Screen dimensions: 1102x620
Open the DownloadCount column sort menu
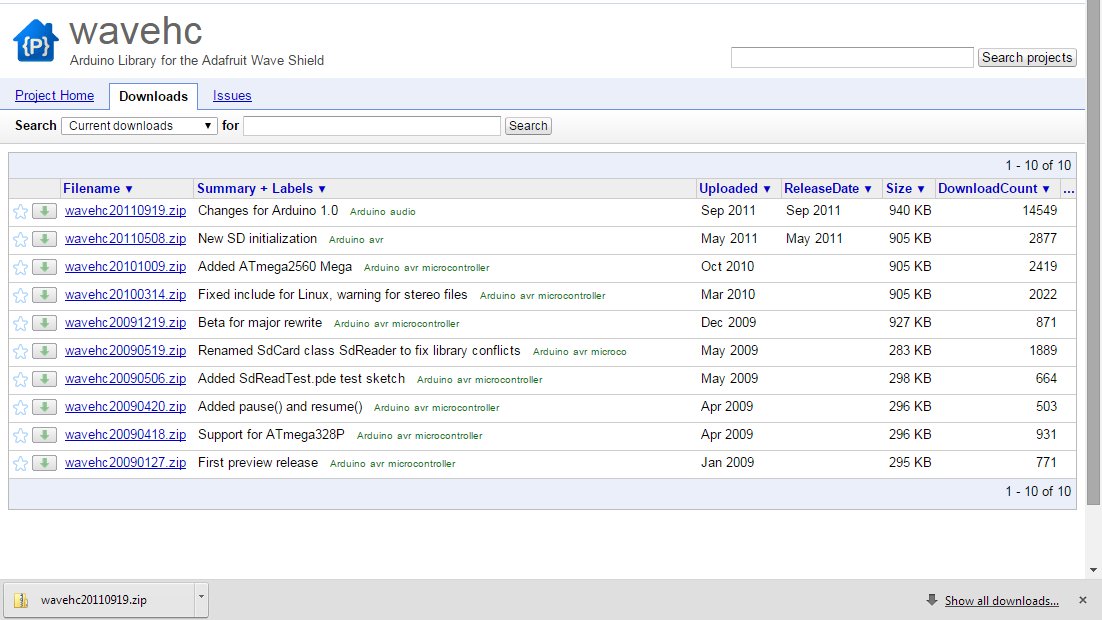pos(994,188)
